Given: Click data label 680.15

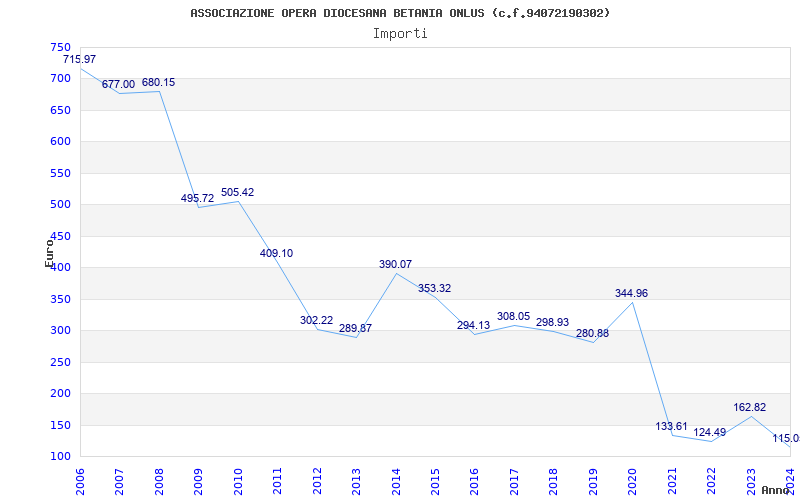Looking at the screenshot, I should (158, 82).
